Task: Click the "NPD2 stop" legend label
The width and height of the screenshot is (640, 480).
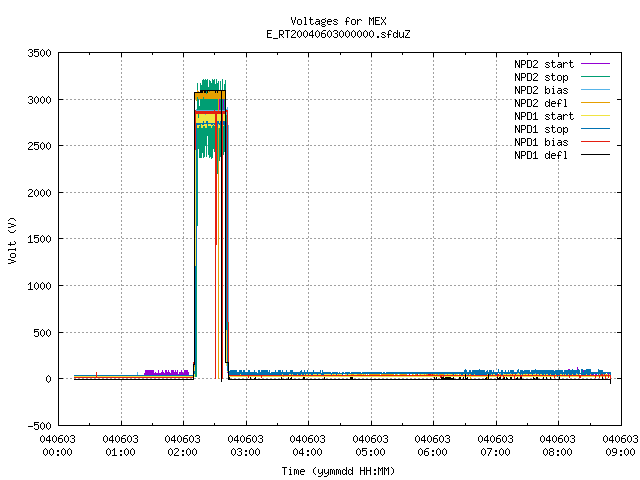Action: pos(541,77)
